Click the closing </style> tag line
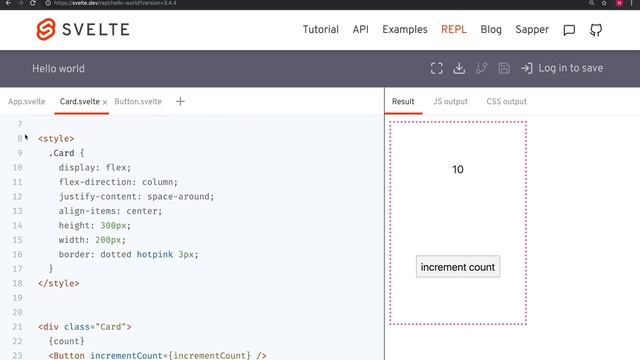Image resolution: width=640 pixels, height=360 pixels. [x=58, y=283]
